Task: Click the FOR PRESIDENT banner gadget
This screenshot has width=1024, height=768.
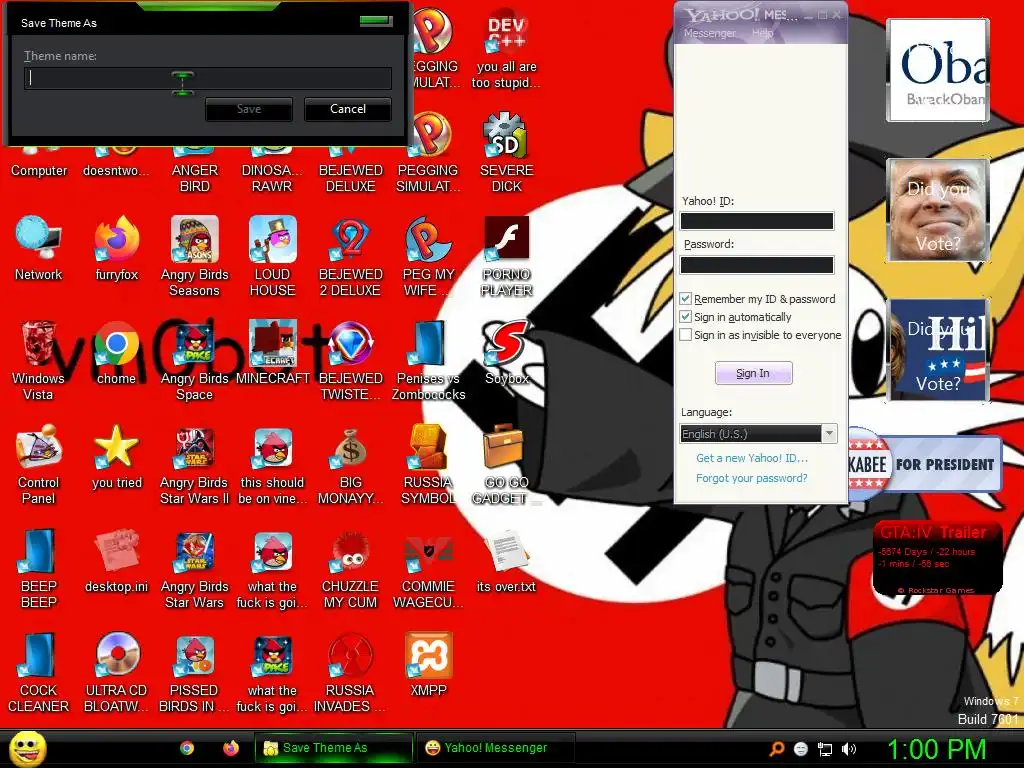Action: [x=925, y=464]
